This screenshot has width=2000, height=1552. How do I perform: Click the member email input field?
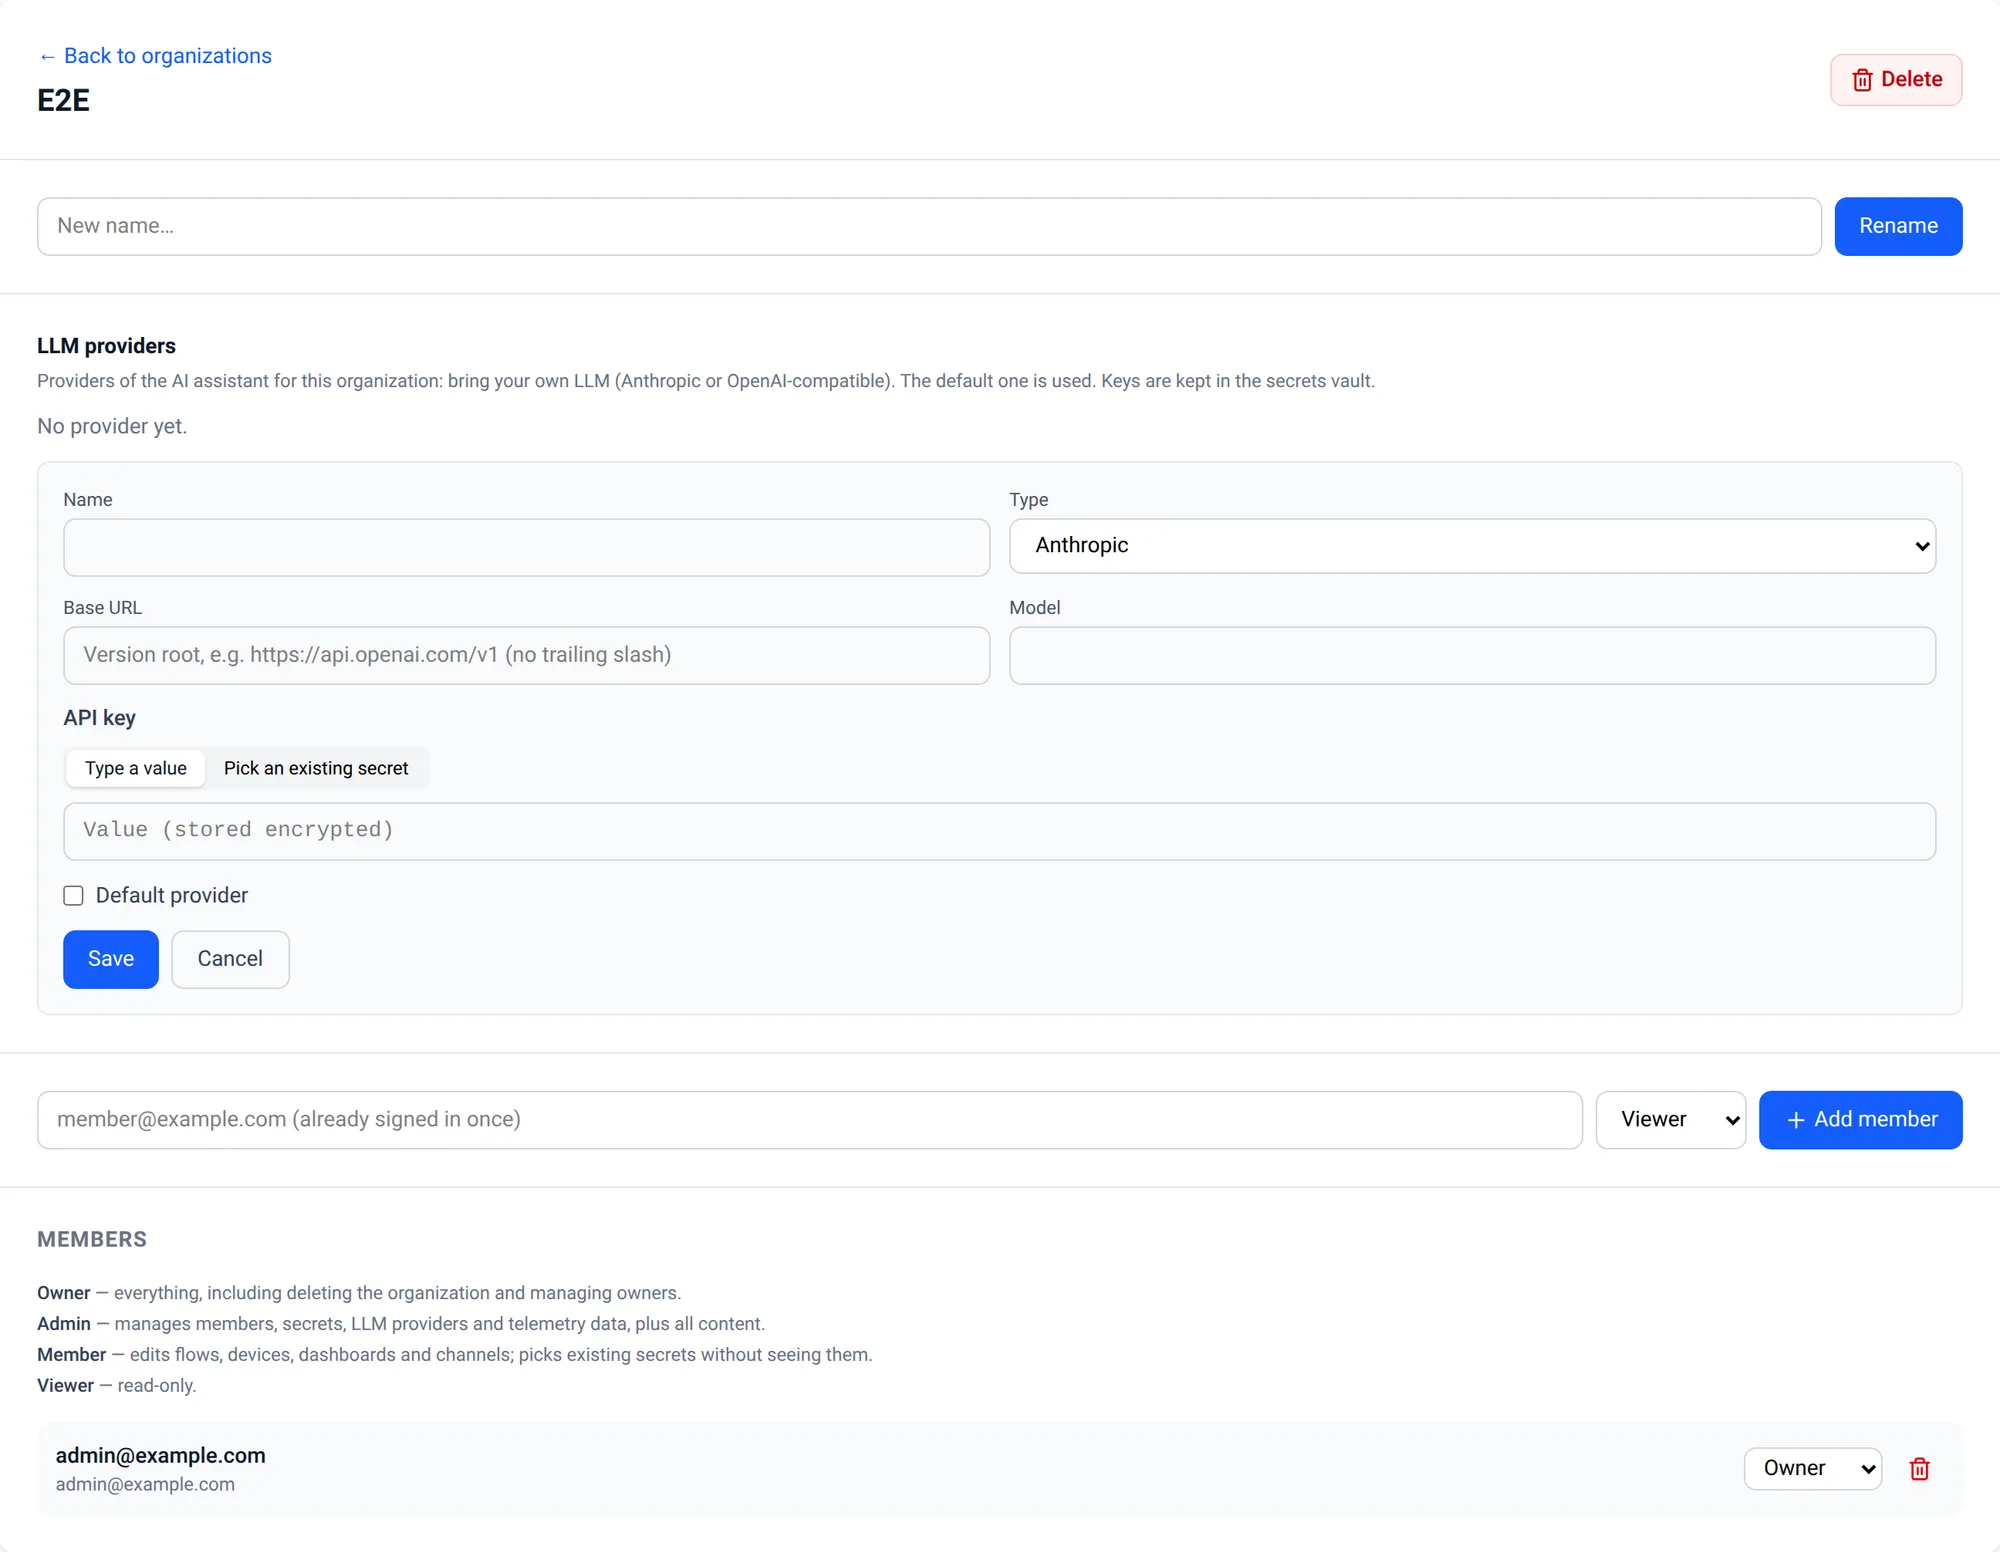[810, 1120]
